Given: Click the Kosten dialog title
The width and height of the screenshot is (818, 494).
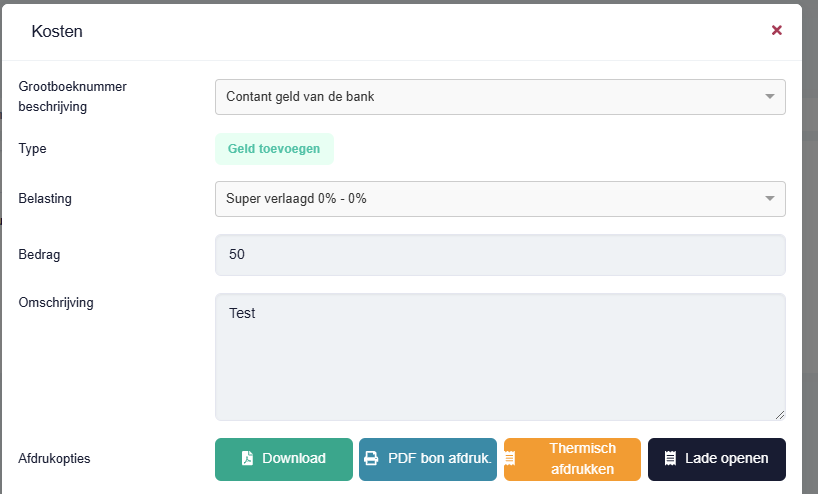Looking at the screenshot, I should pos(57,31).
